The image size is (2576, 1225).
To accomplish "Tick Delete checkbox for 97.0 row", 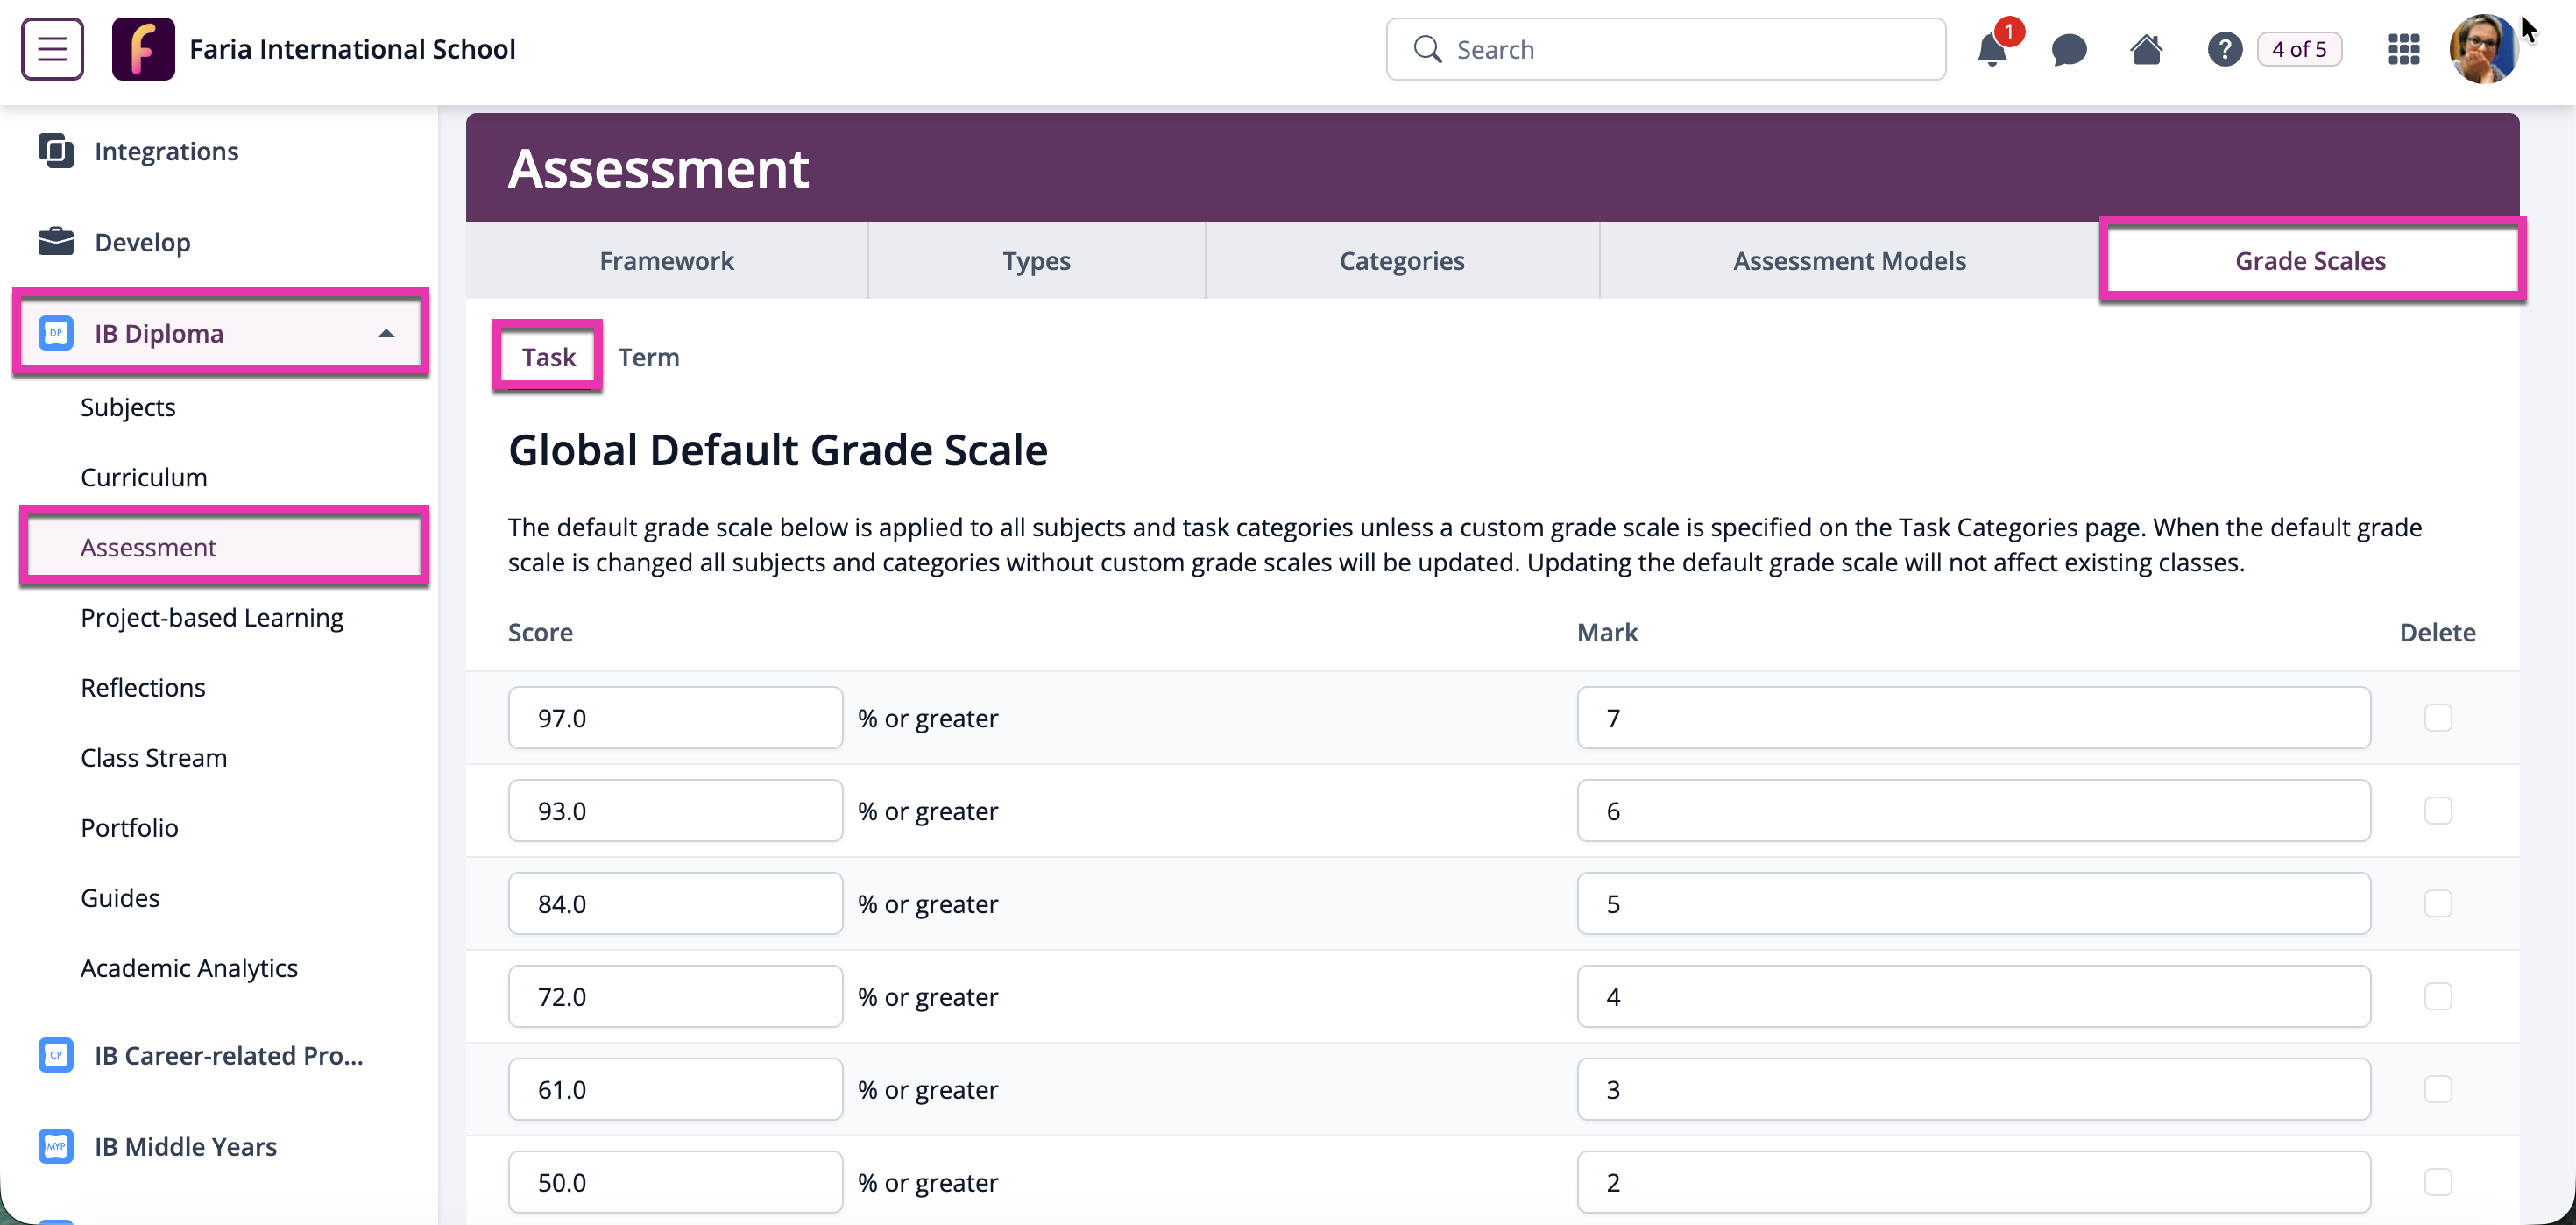I will 2438,717.
